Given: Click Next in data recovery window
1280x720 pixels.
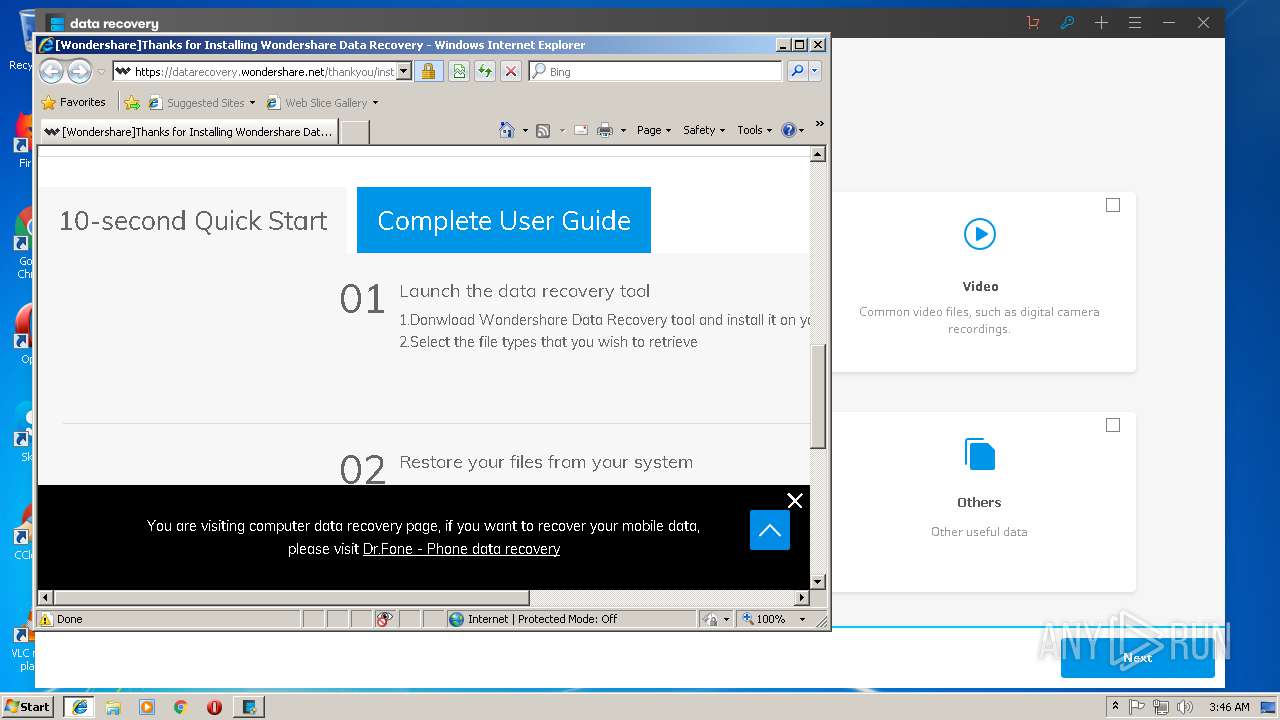Looking at the screenshot, I should [x=1137, y=657].
